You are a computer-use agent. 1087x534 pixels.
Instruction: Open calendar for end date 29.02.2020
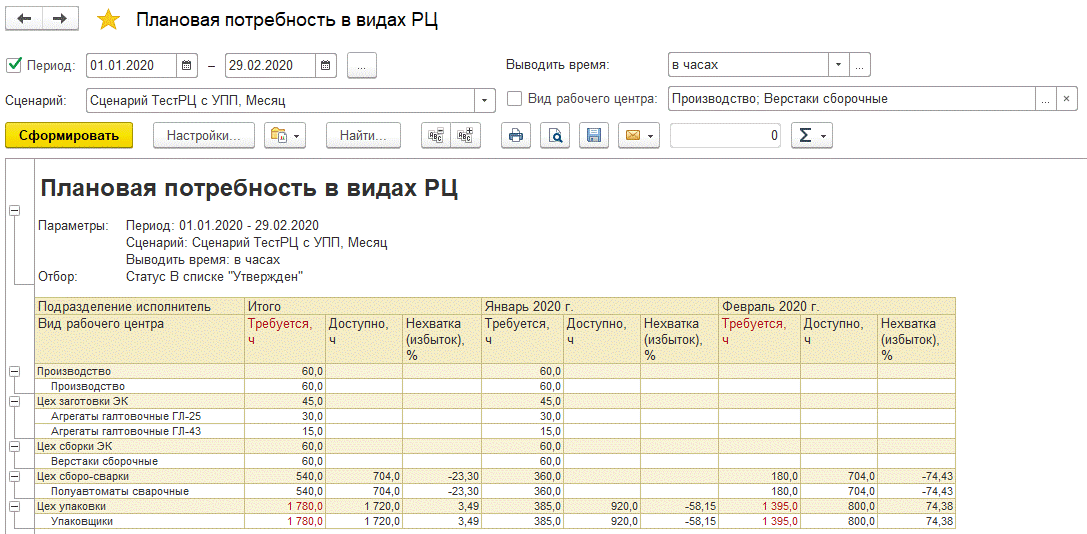(x=326, y=65)
